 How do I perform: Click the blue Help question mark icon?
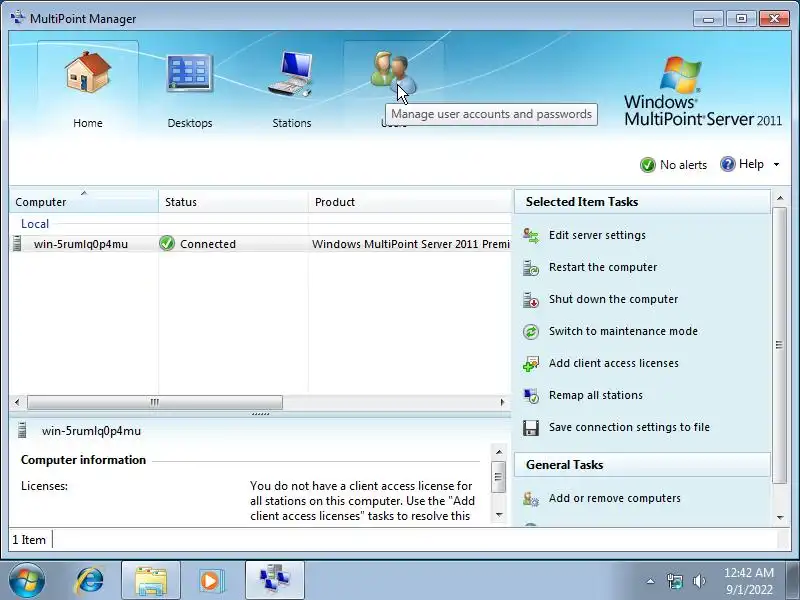coord(728,164)
